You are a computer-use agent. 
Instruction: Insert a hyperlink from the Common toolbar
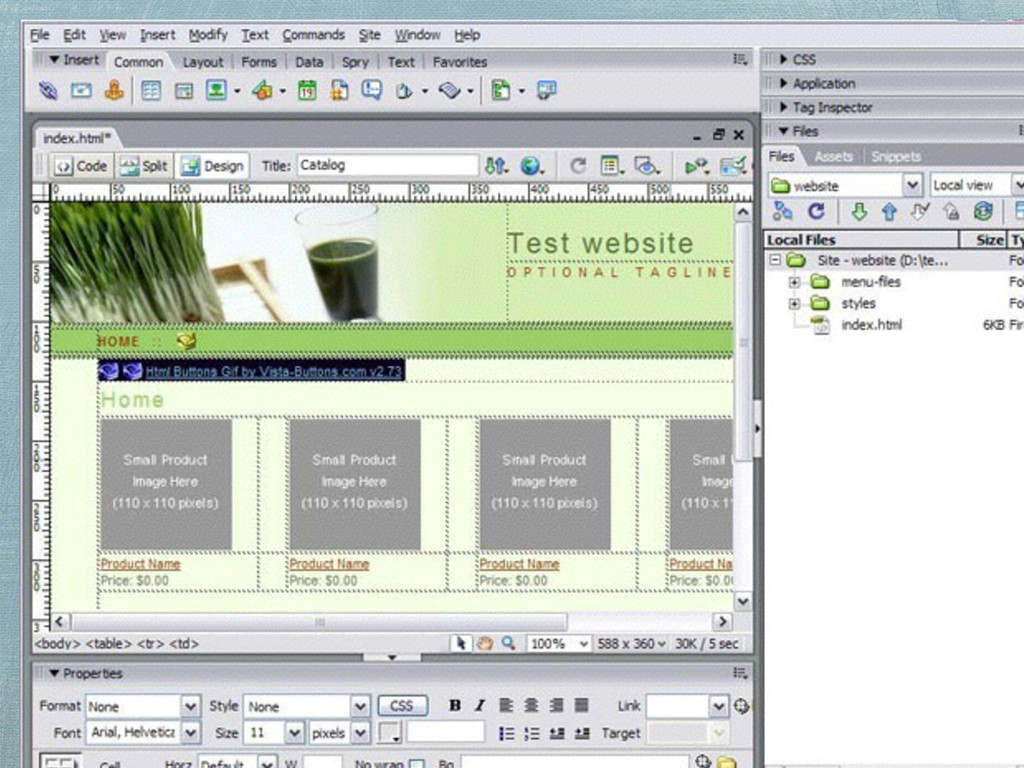pyautogui.click(x=48, y=90)
